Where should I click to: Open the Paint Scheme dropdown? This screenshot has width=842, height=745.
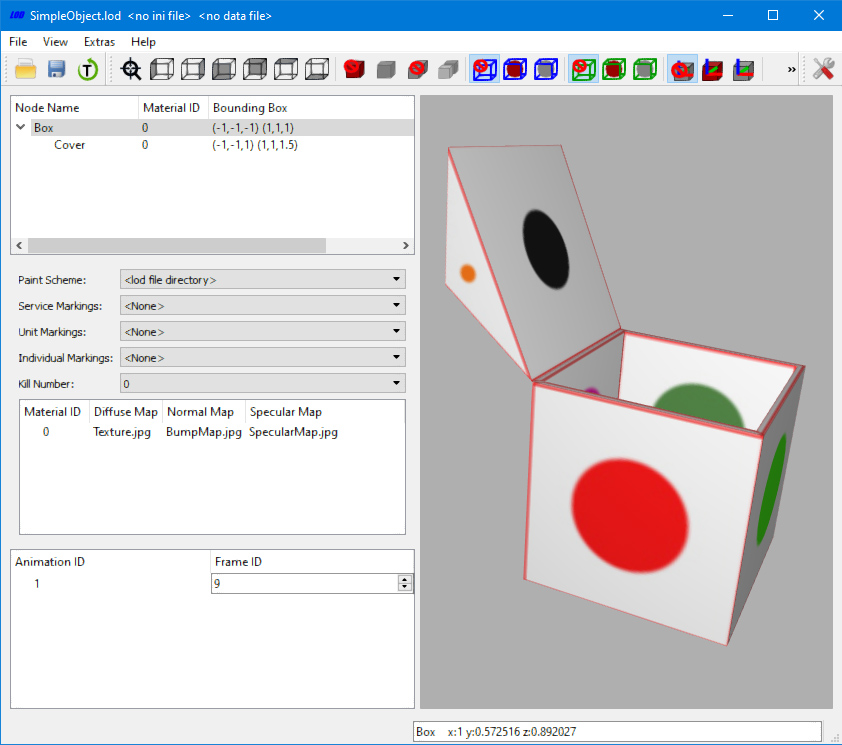263,279
